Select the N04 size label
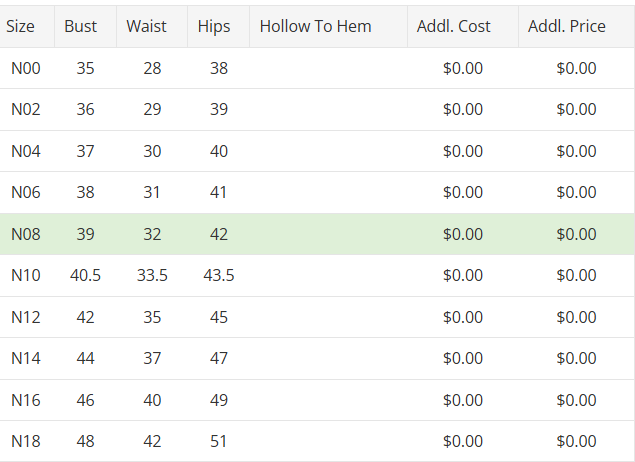This screenshot has width=635, height=462. (x=26, y=151)
